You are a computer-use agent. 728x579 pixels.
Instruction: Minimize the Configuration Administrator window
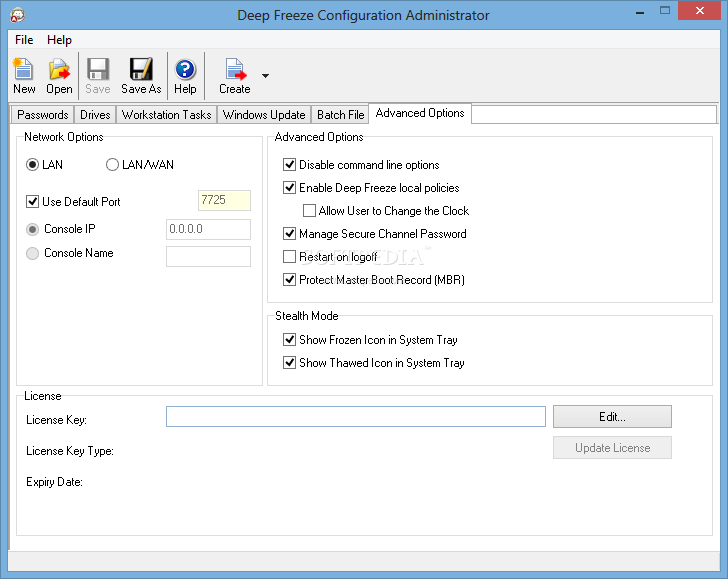point(640,12)
